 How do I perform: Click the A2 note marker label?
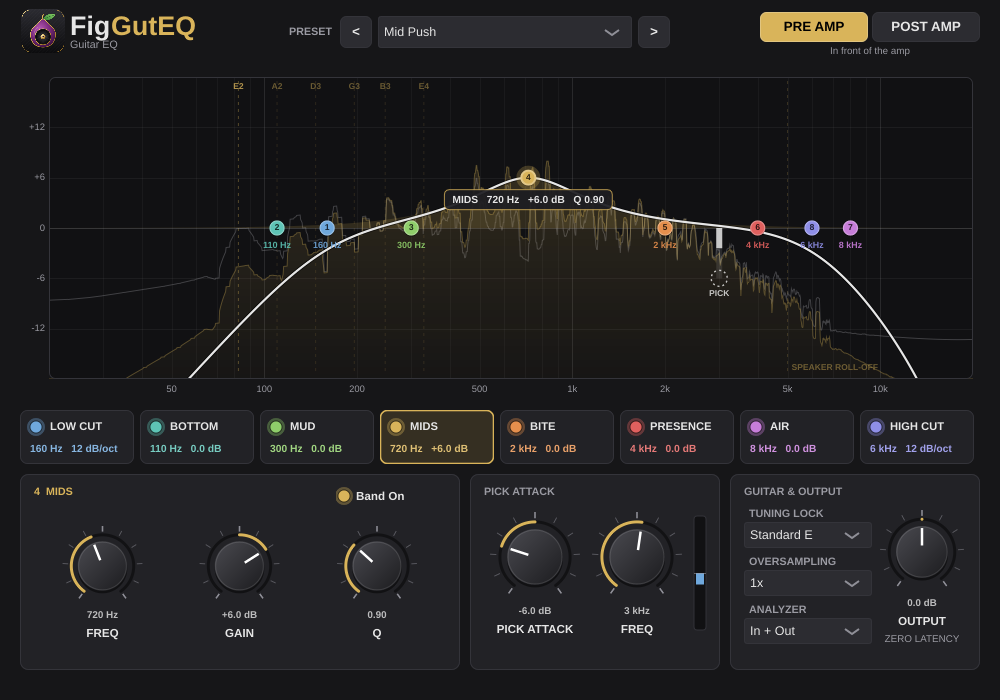click(x=277, y=86)
